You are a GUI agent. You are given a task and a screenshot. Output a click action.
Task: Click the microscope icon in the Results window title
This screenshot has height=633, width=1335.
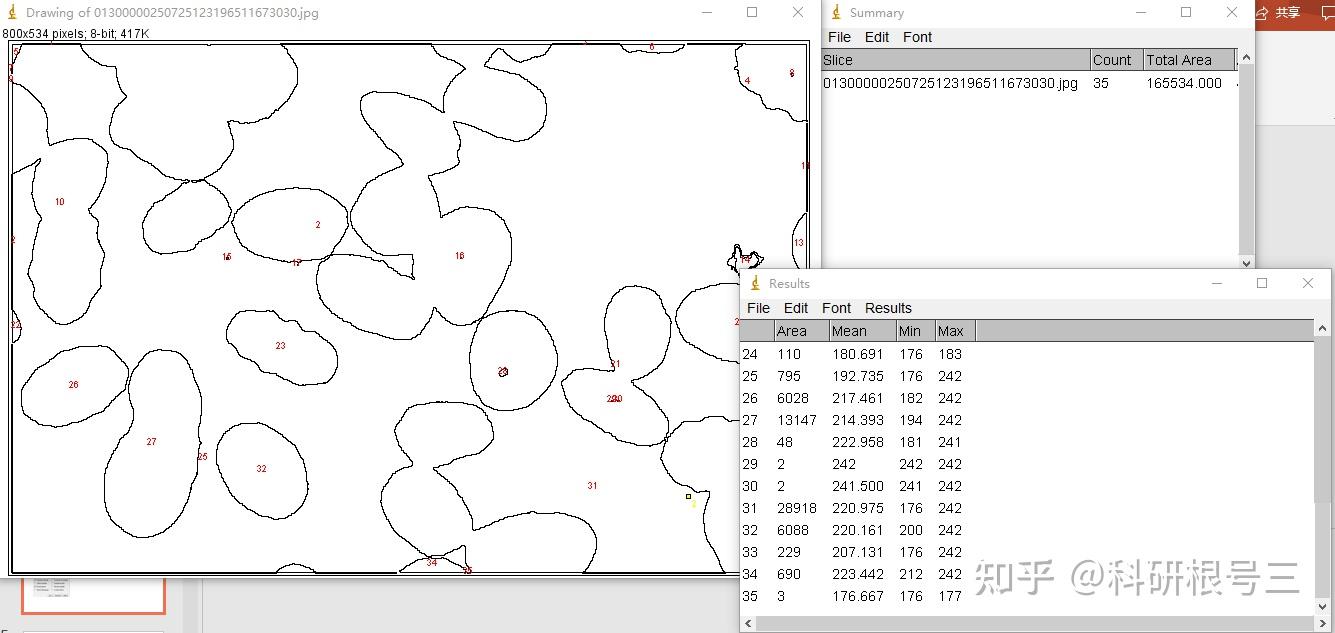coord(755,284)
